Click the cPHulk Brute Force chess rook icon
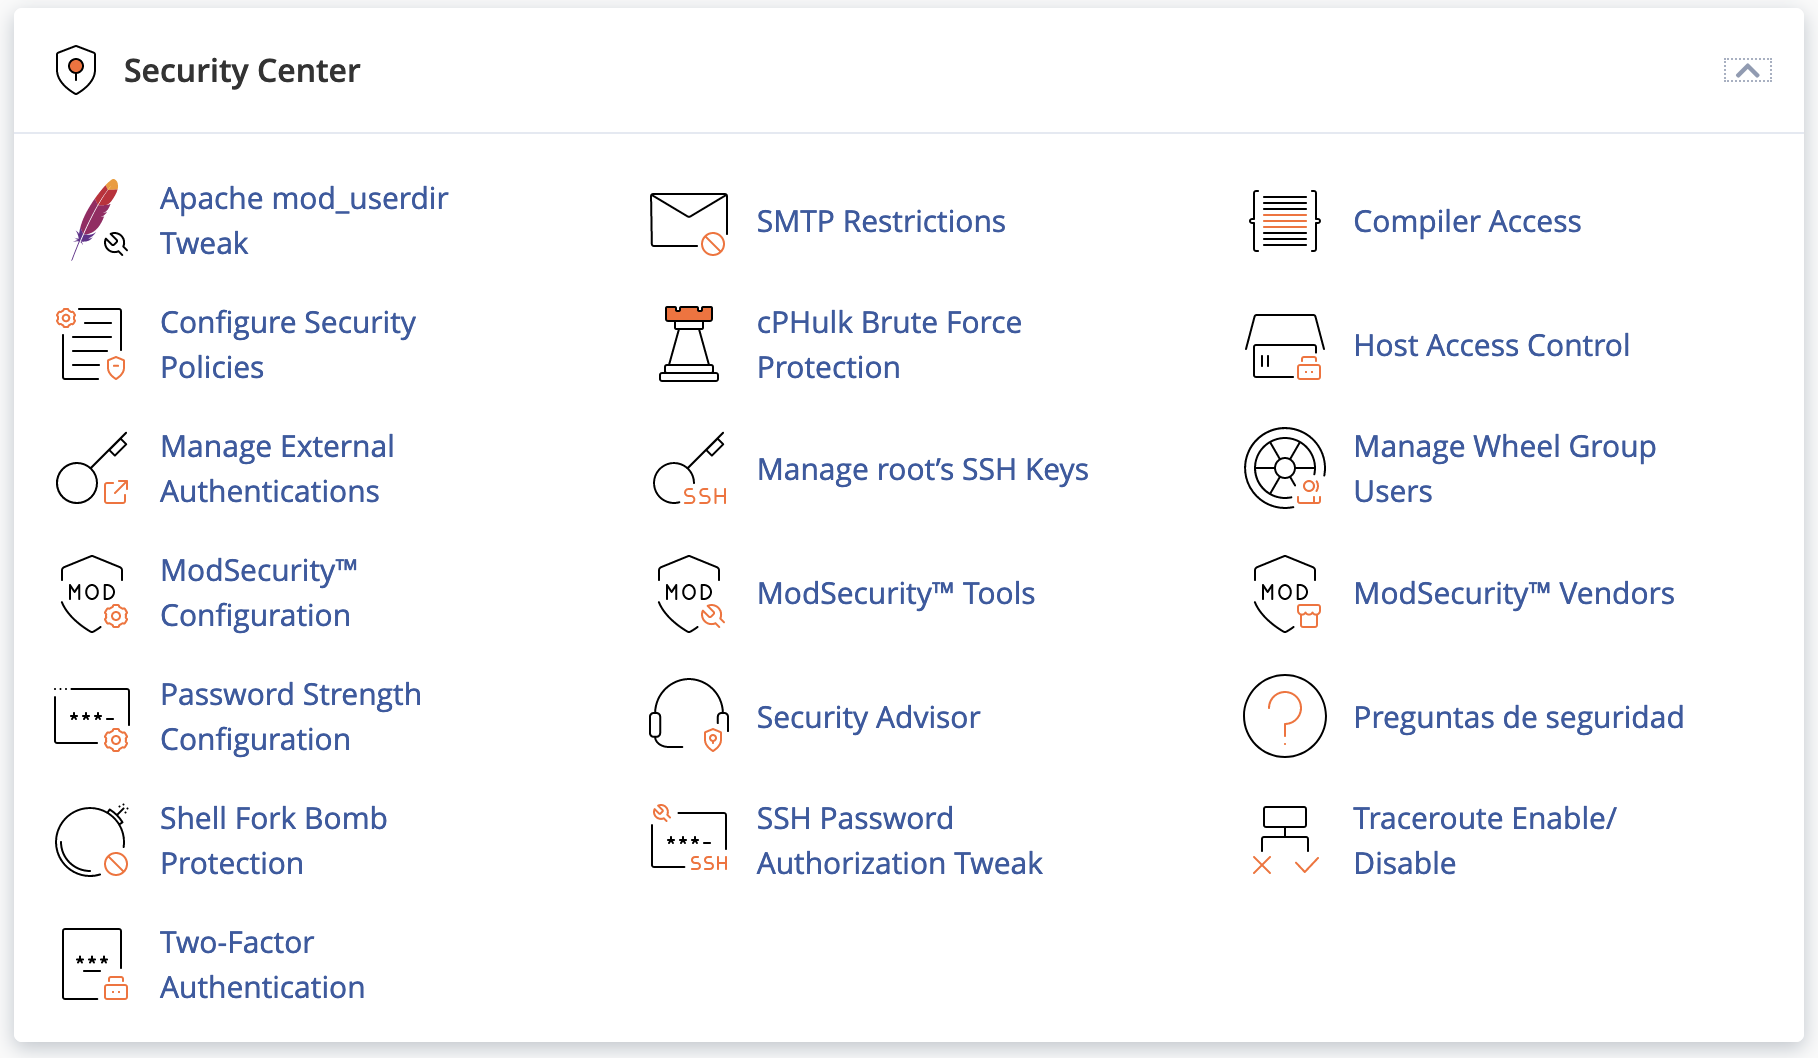1818x1058 pixels. point(688,345)
